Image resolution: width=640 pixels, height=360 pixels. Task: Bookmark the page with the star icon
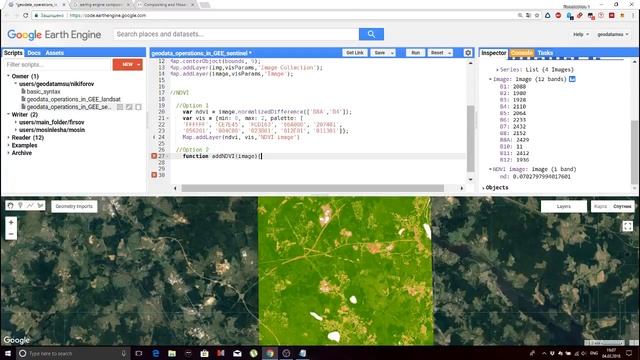537,15
